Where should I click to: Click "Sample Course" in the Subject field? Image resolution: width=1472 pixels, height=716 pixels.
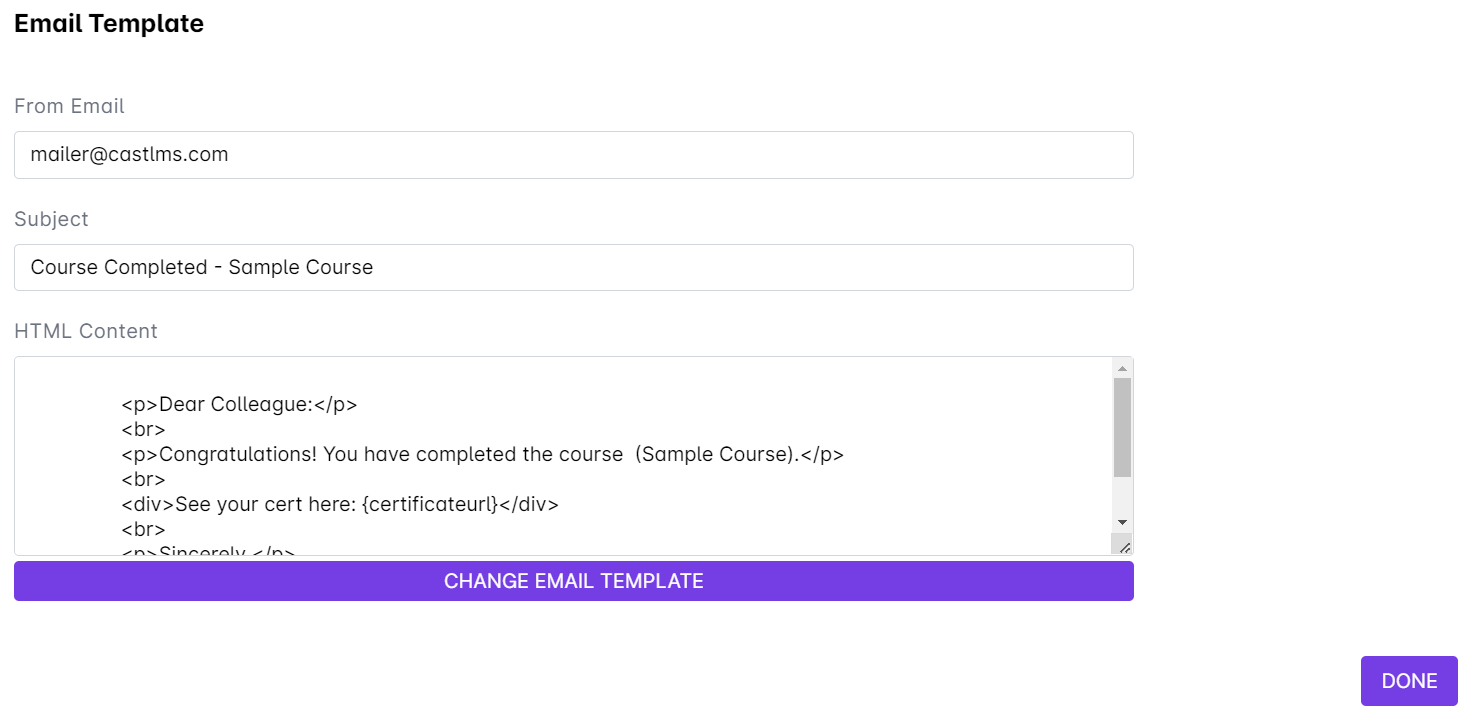pyautogui.click(x=301, y=268)
